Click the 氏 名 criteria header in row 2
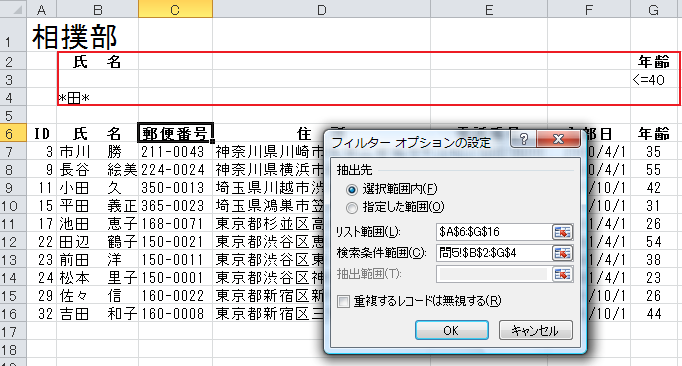 click(x=97, y=62)
